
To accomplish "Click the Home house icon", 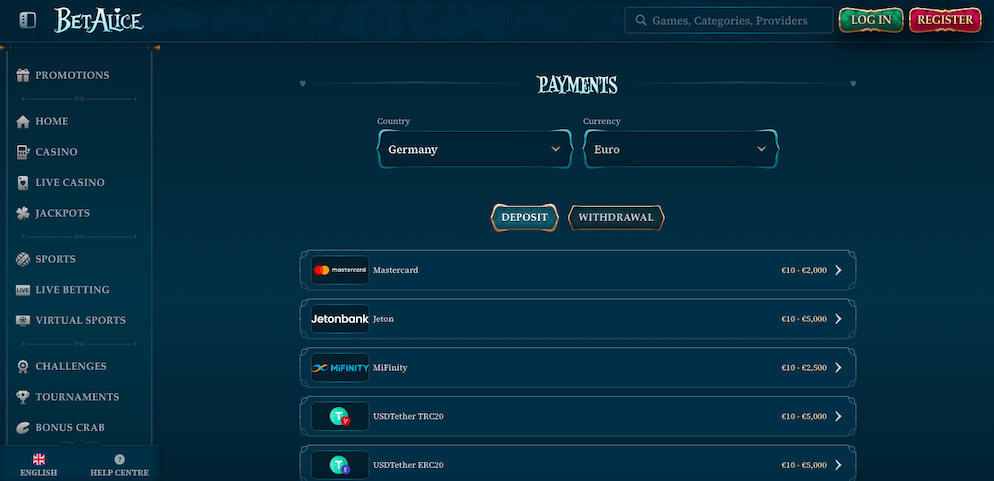I will [x=23, y=122].
